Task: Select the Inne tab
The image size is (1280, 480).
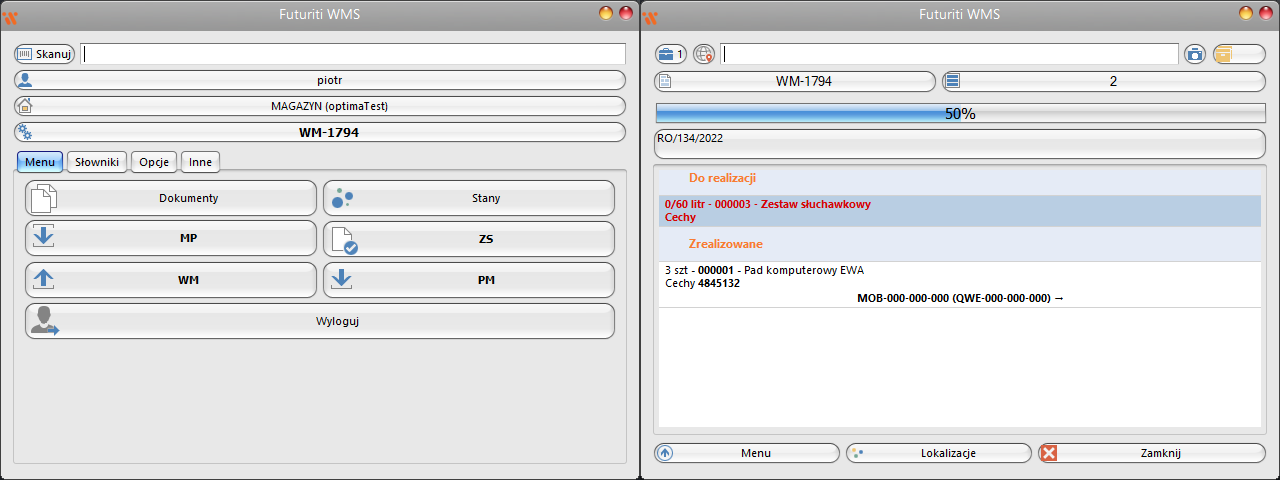Action: (200, 162)
